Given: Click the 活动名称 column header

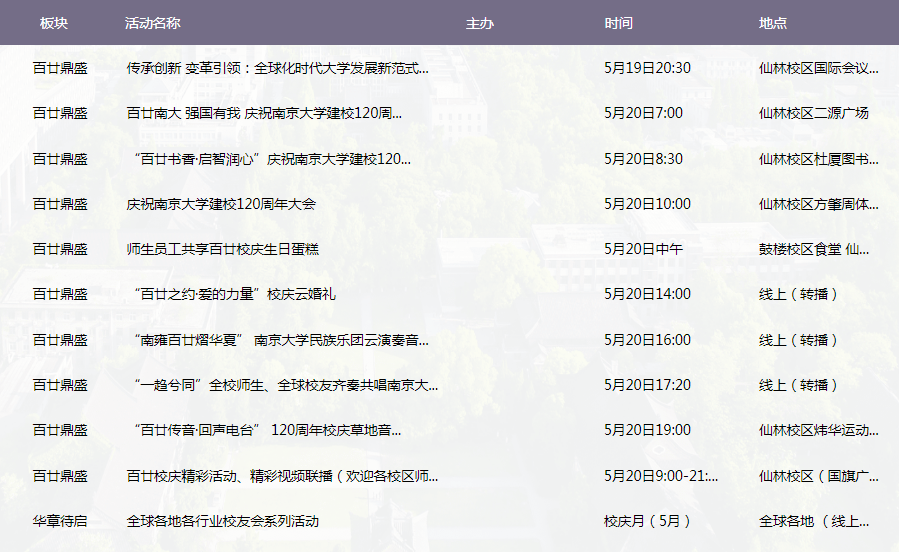Looking at the screenshot, I should [152, 23].
